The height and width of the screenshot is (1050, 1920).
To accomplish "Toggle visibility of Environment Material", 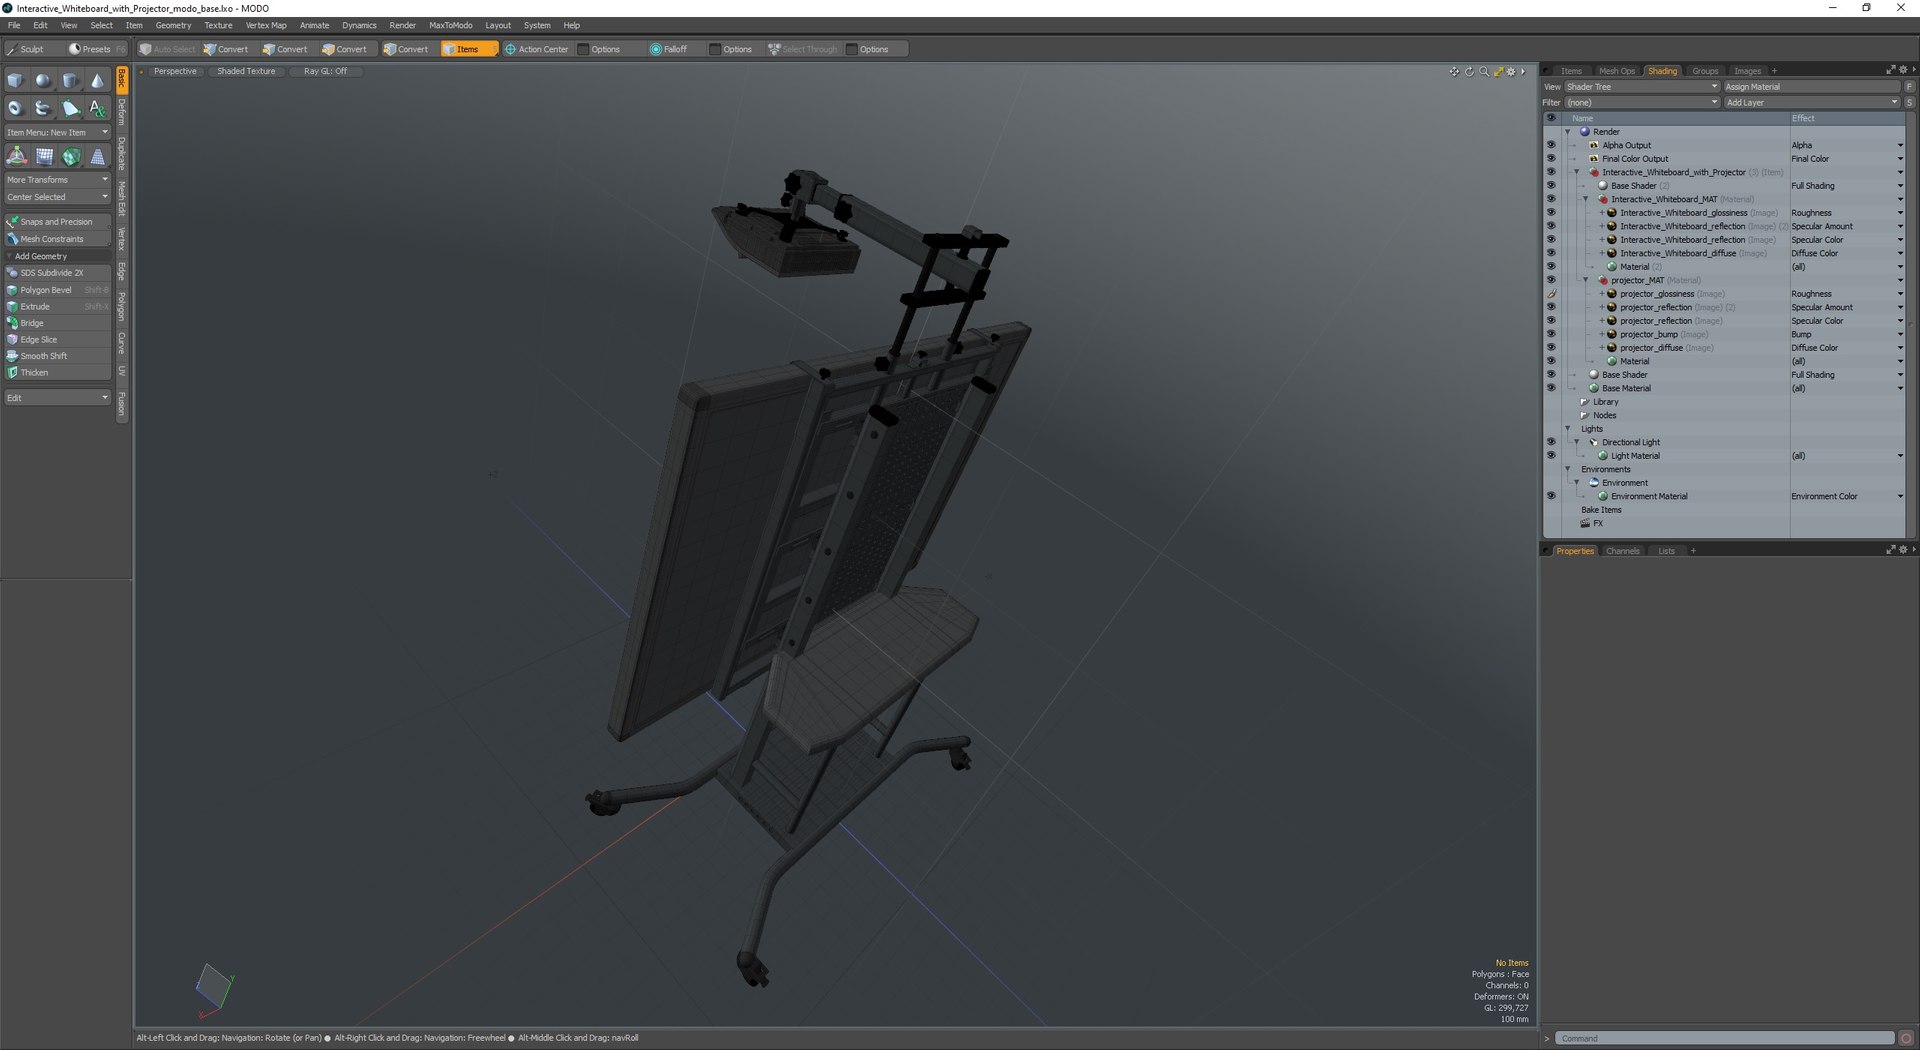I will click(1551, 496).
